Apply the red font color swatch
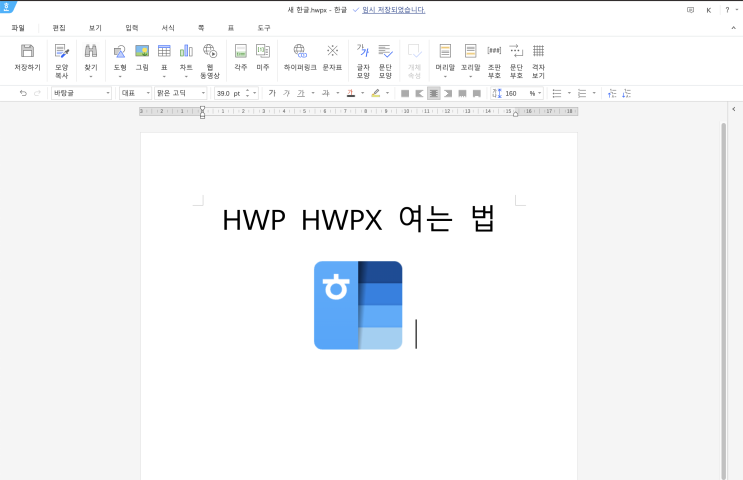 coord(351,93)
